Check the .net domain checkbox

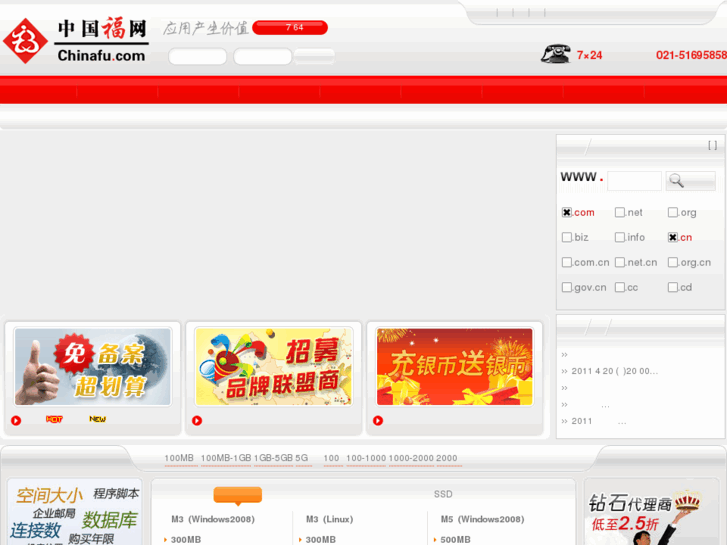tap(619, 212)
